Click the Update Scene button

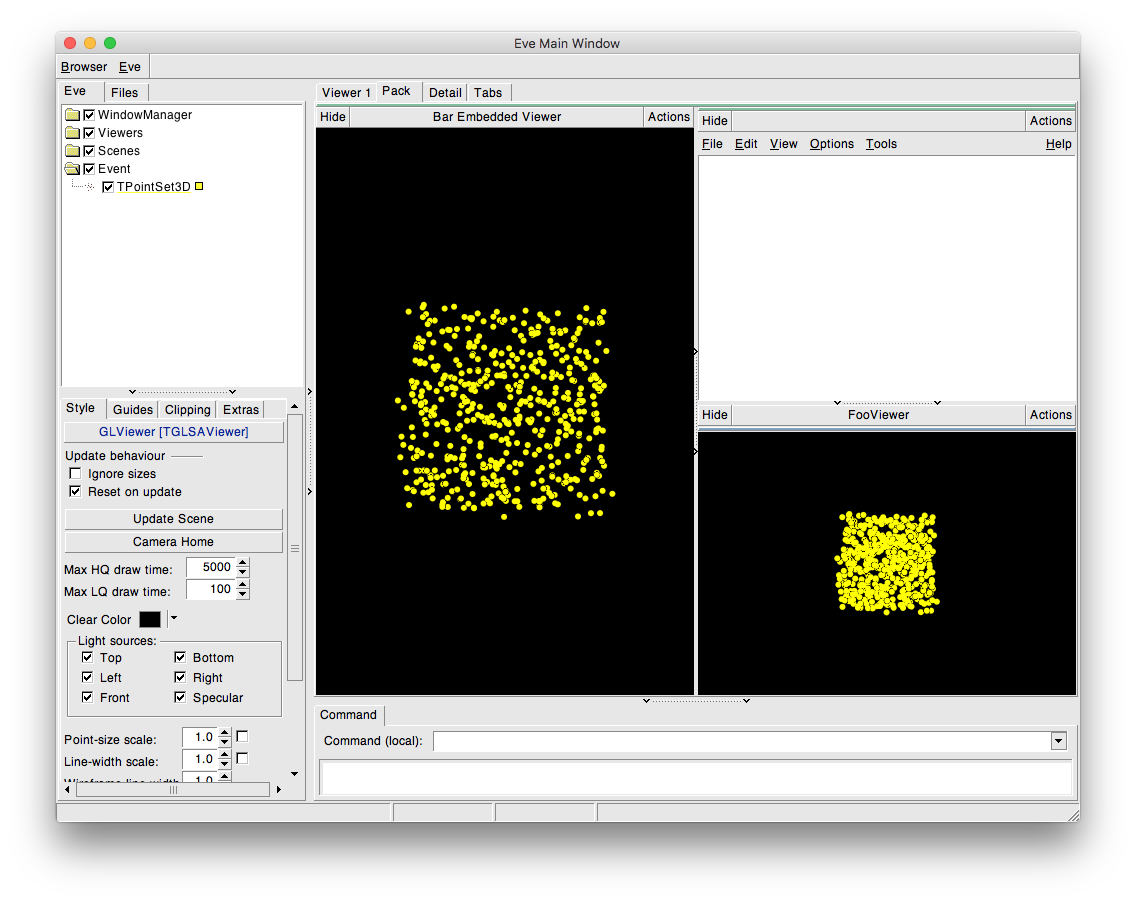tap(173, 519)
